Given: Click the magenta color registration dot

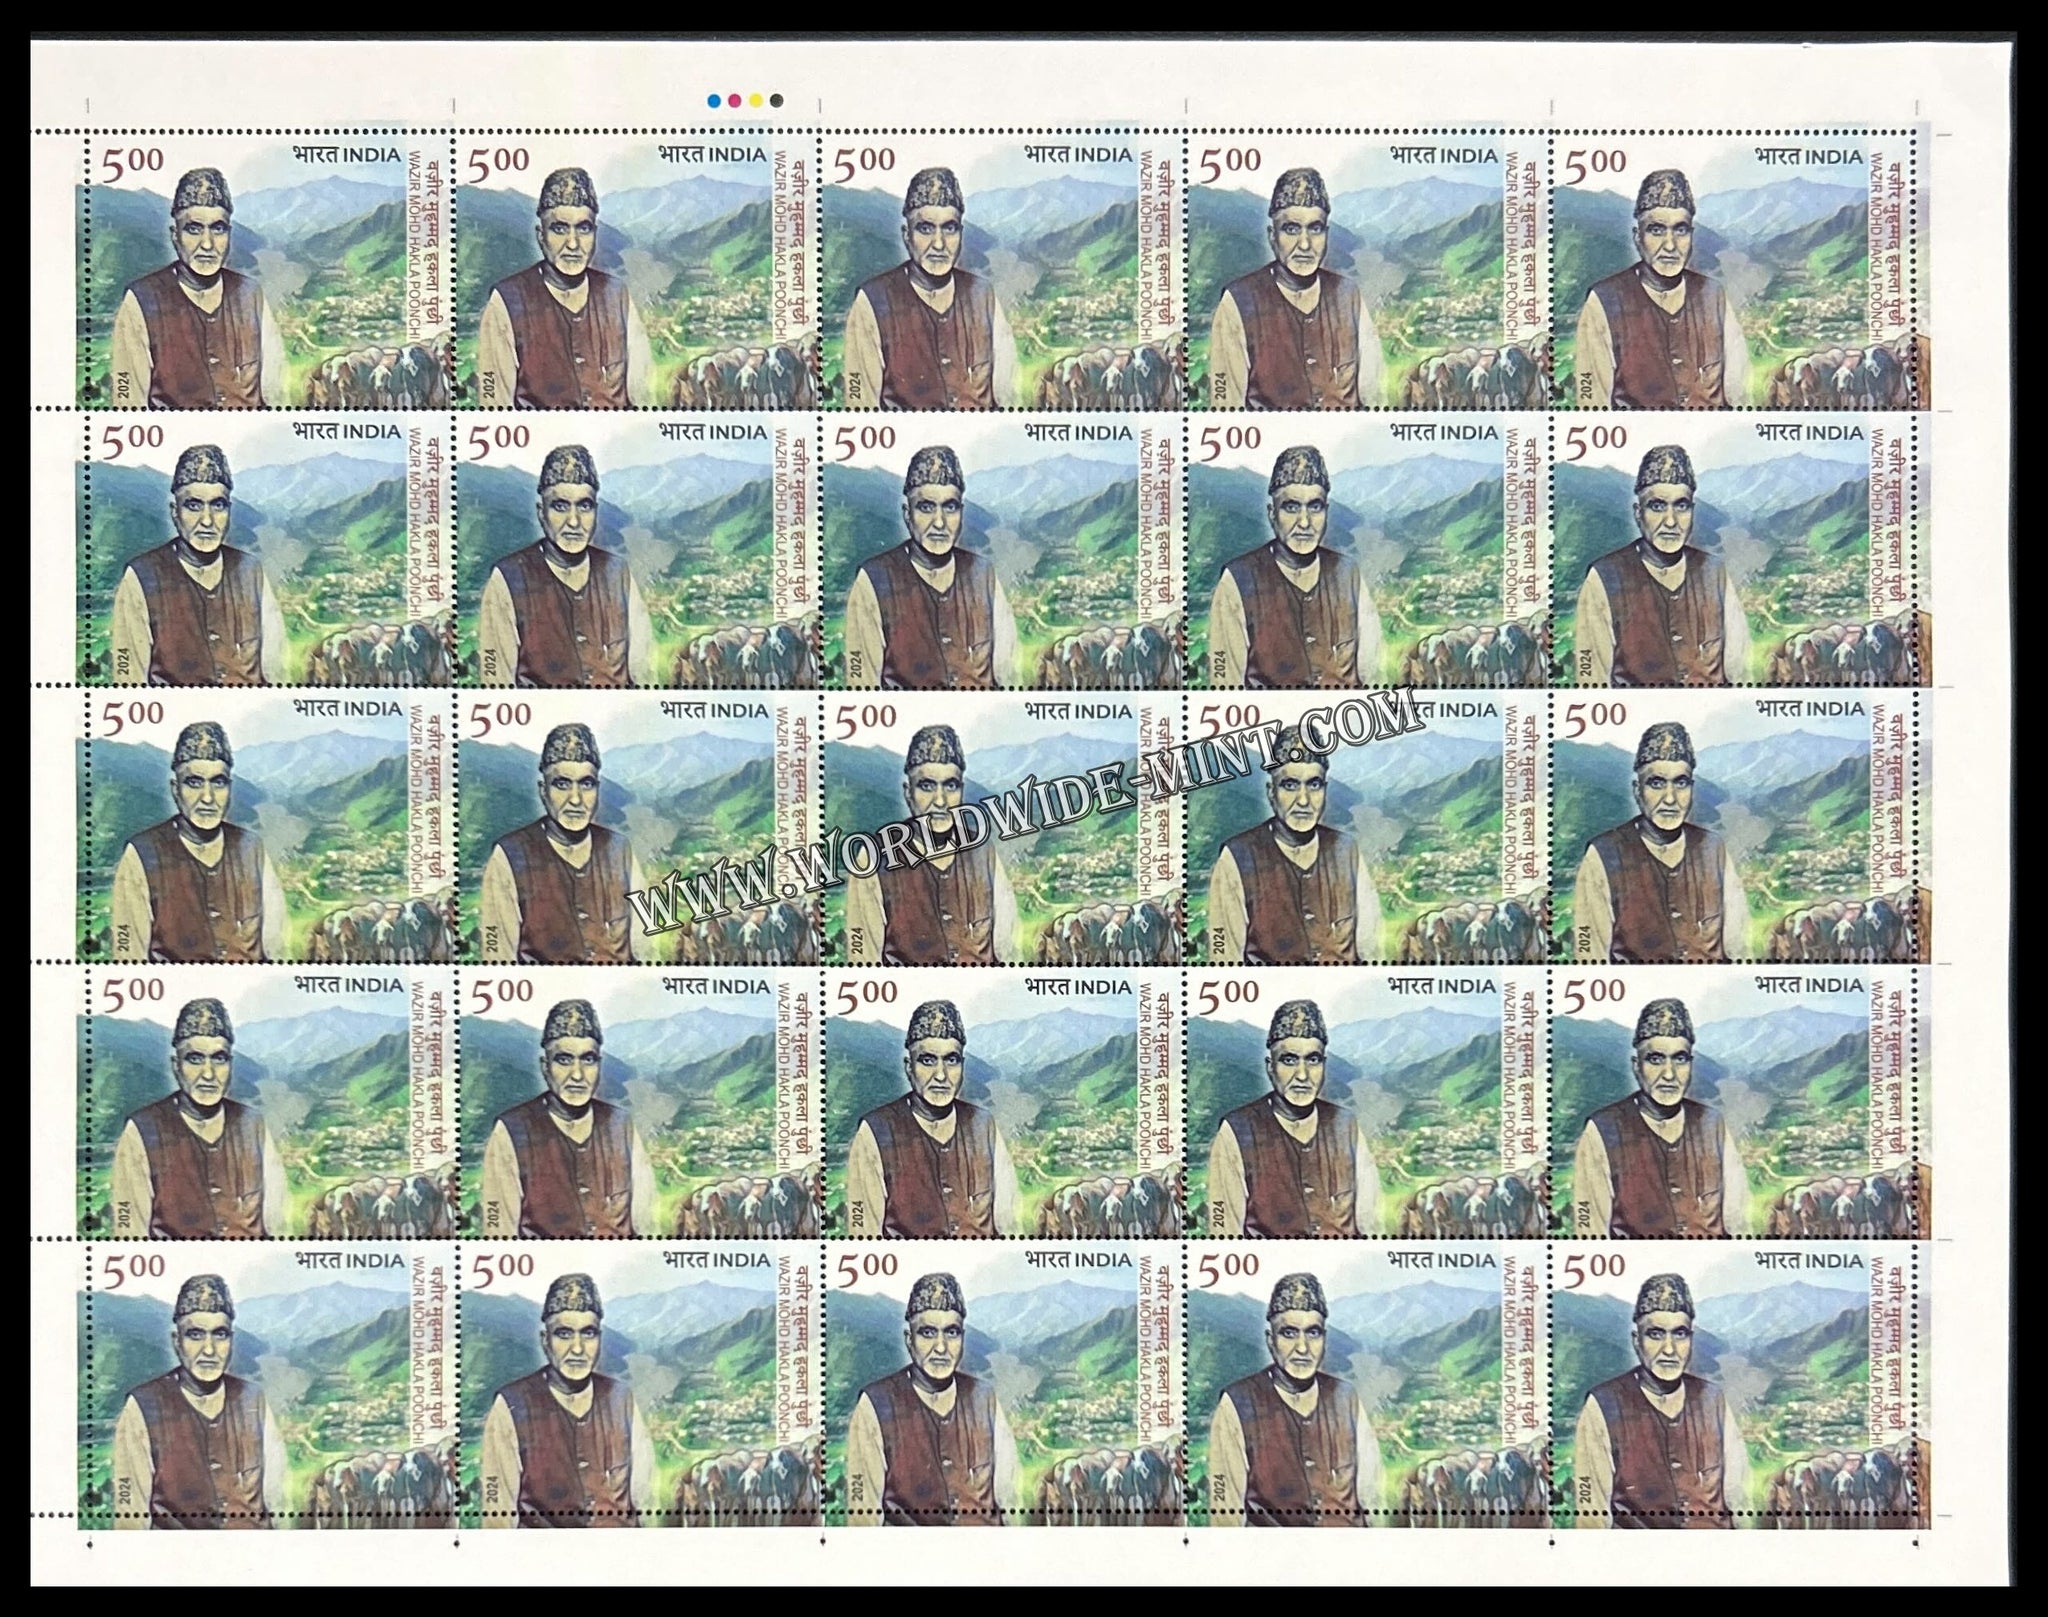Looking at the screenshot, I should 734,100.
